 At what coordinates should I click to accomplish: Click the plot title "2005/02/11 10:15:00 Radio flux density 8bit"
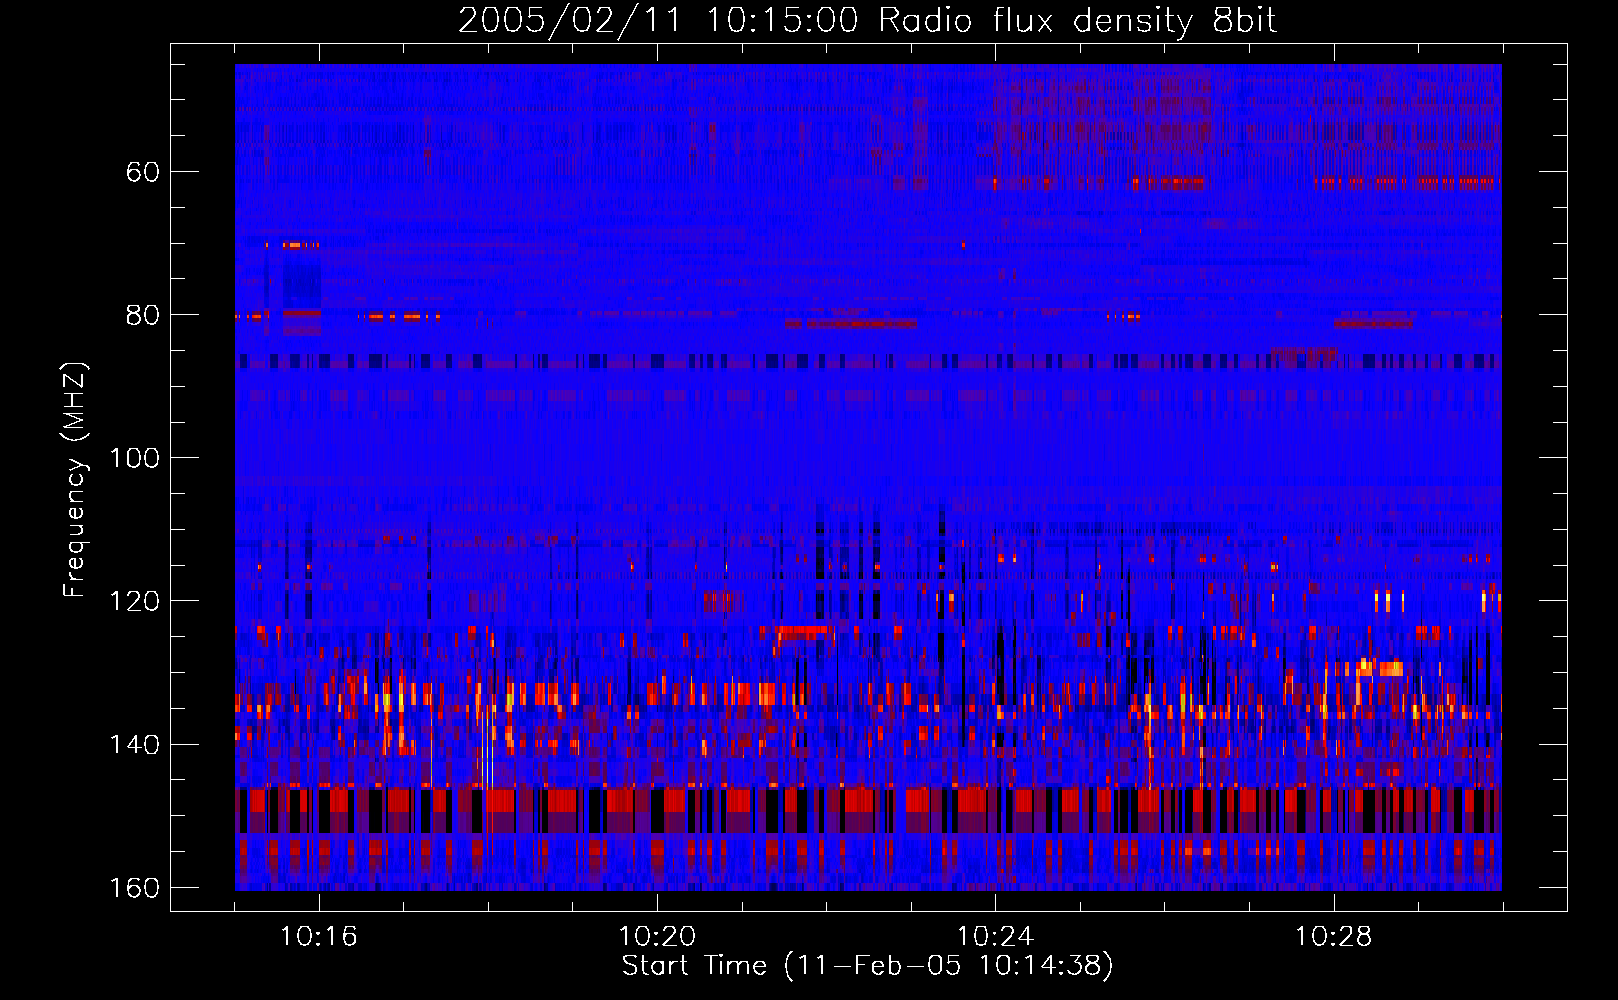click(867, 21)
